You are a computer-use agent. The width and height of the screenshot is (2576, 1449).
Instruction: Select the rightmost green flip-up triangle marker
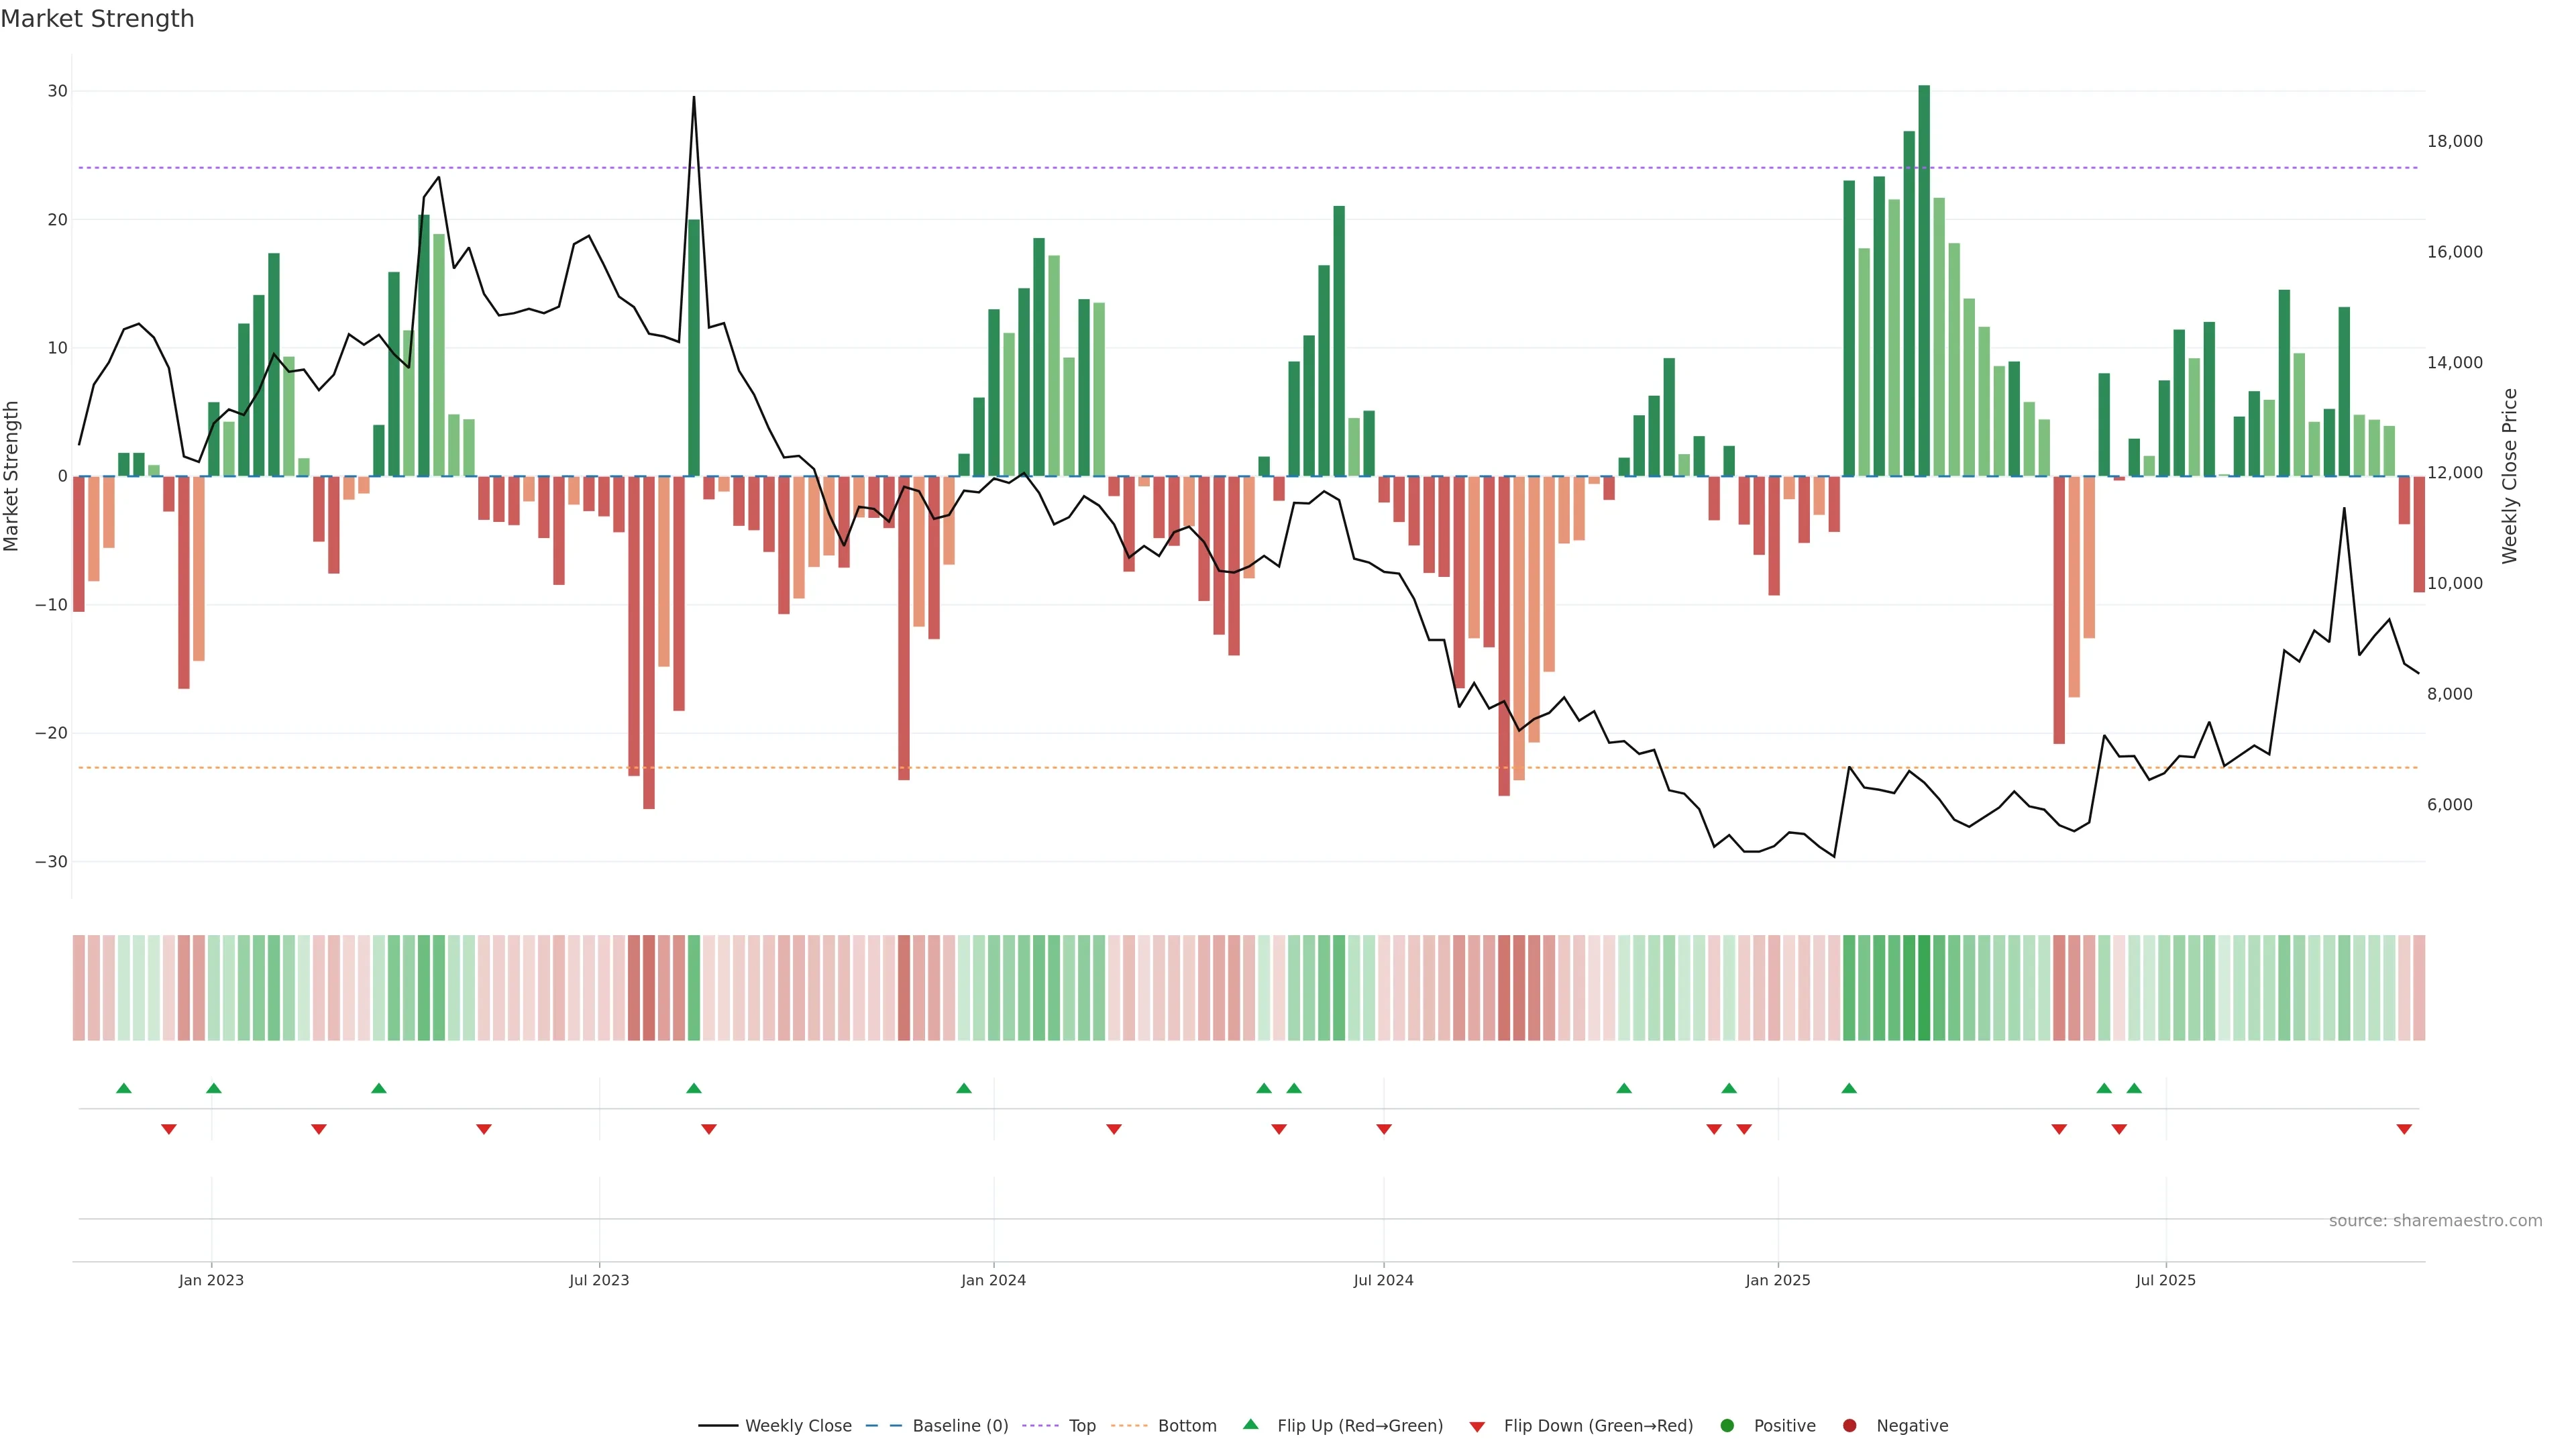pyautogui.click(x=2134, y=1088)
